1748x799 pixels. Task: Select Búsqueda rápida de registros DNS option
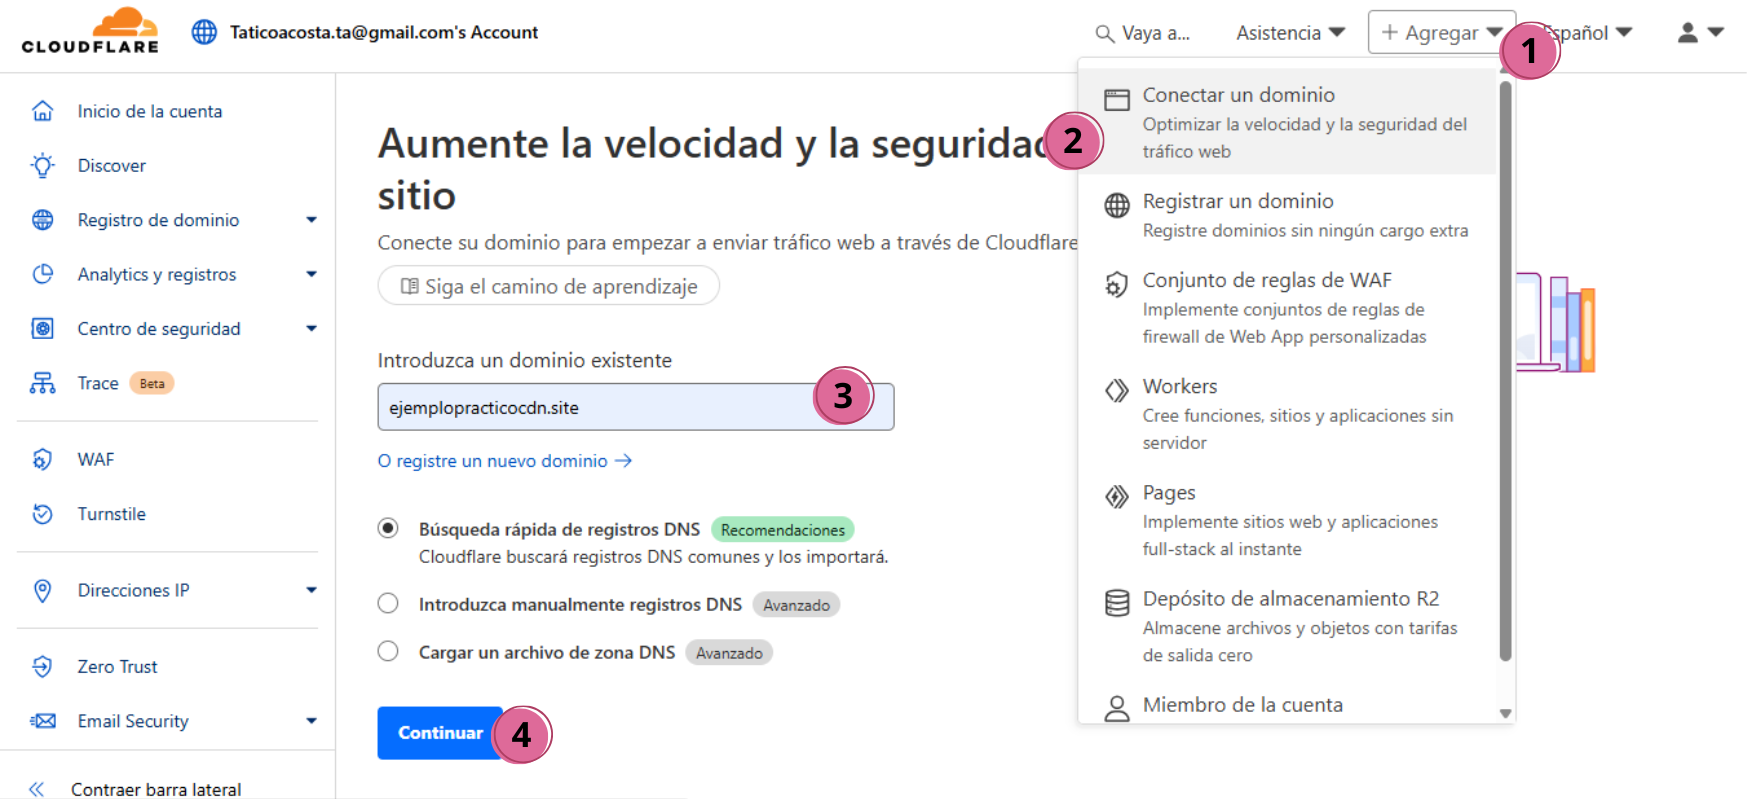point(388,528)
